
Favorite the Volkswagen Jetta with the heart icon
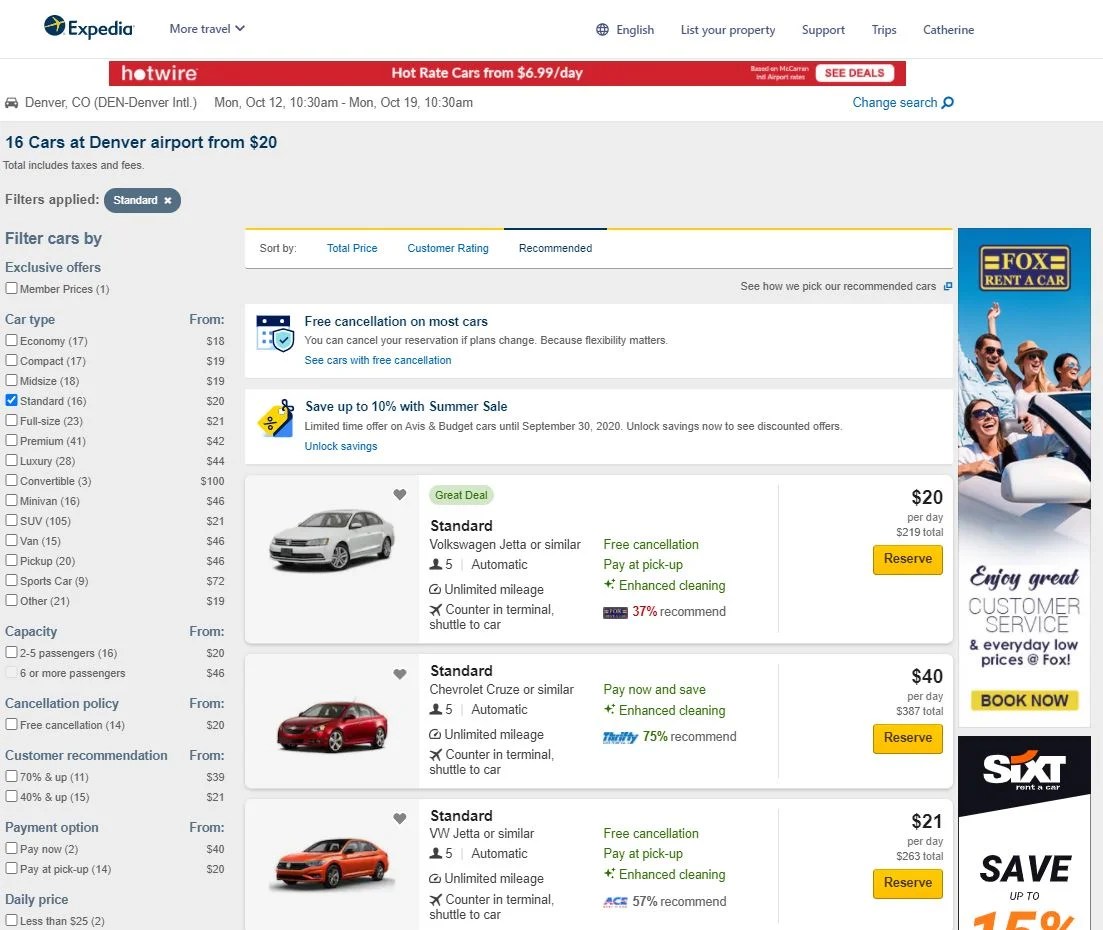[399, 494]
